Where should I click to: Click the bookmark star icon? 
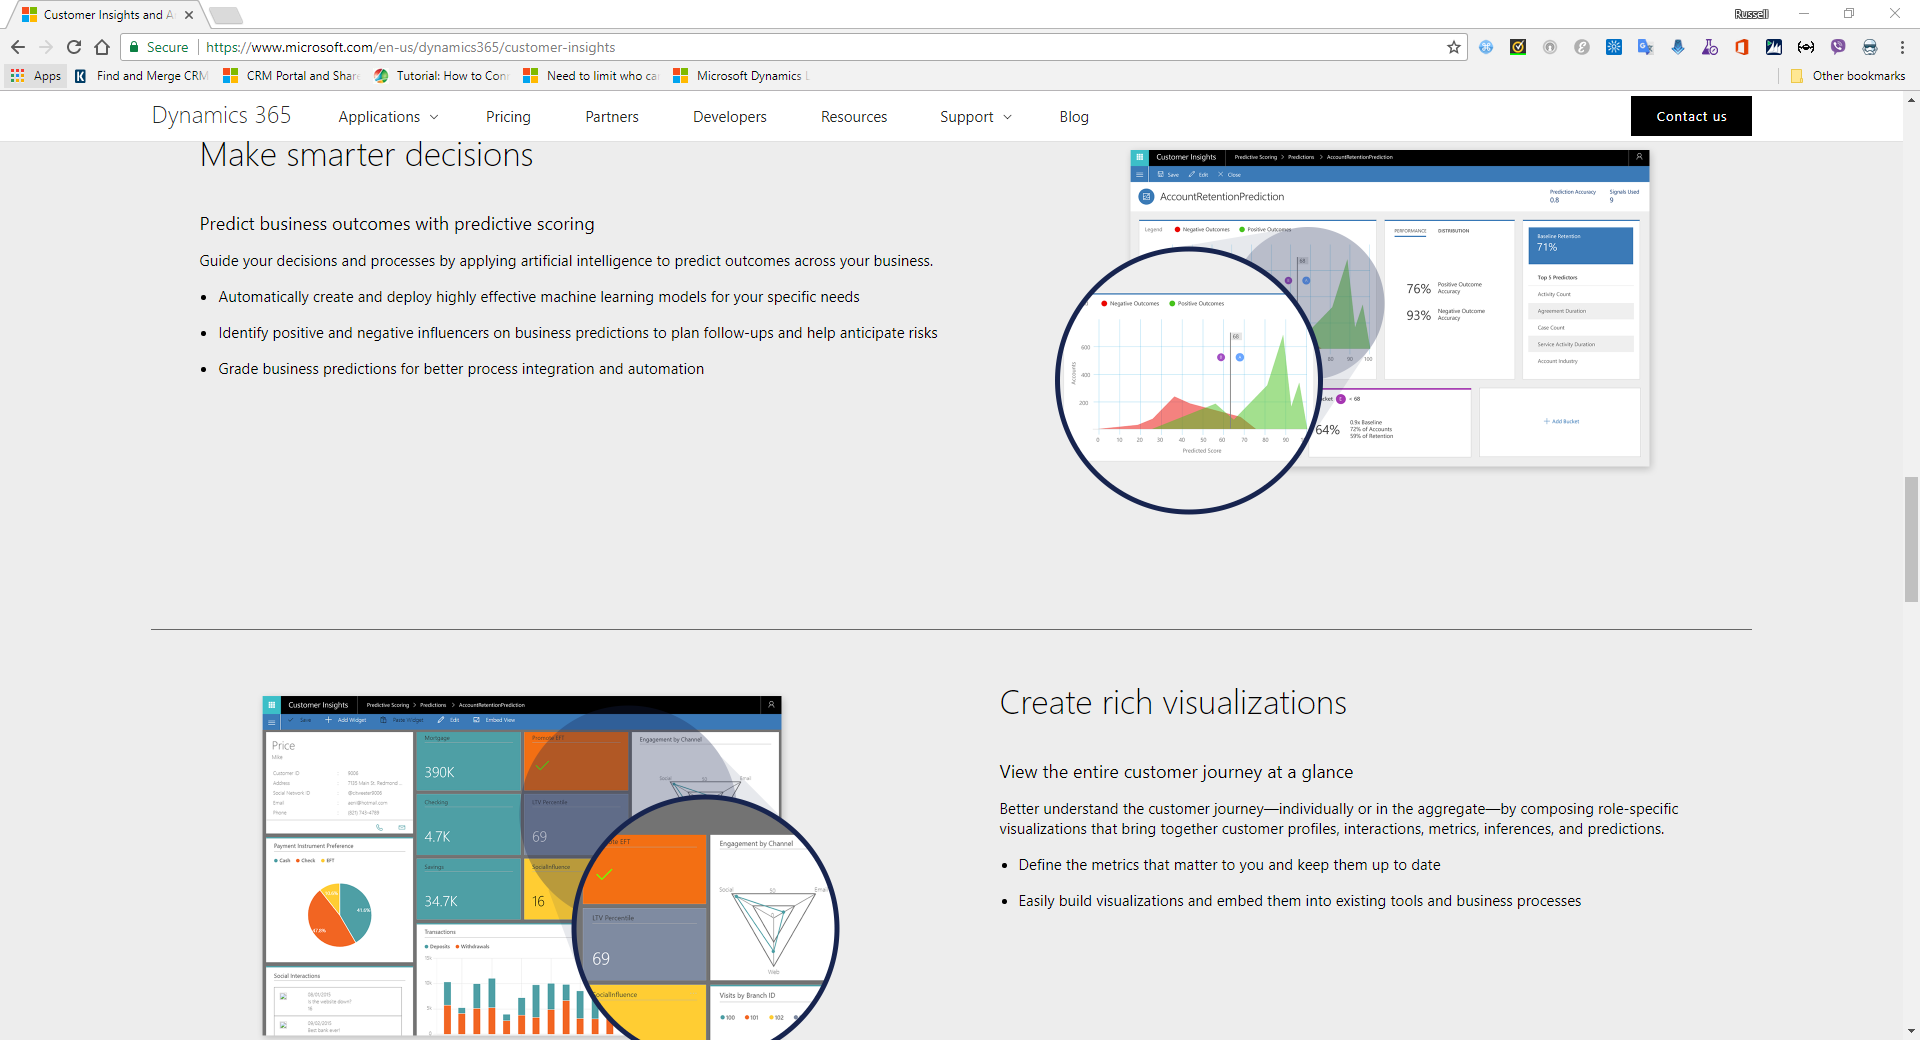click(1453, 47)
